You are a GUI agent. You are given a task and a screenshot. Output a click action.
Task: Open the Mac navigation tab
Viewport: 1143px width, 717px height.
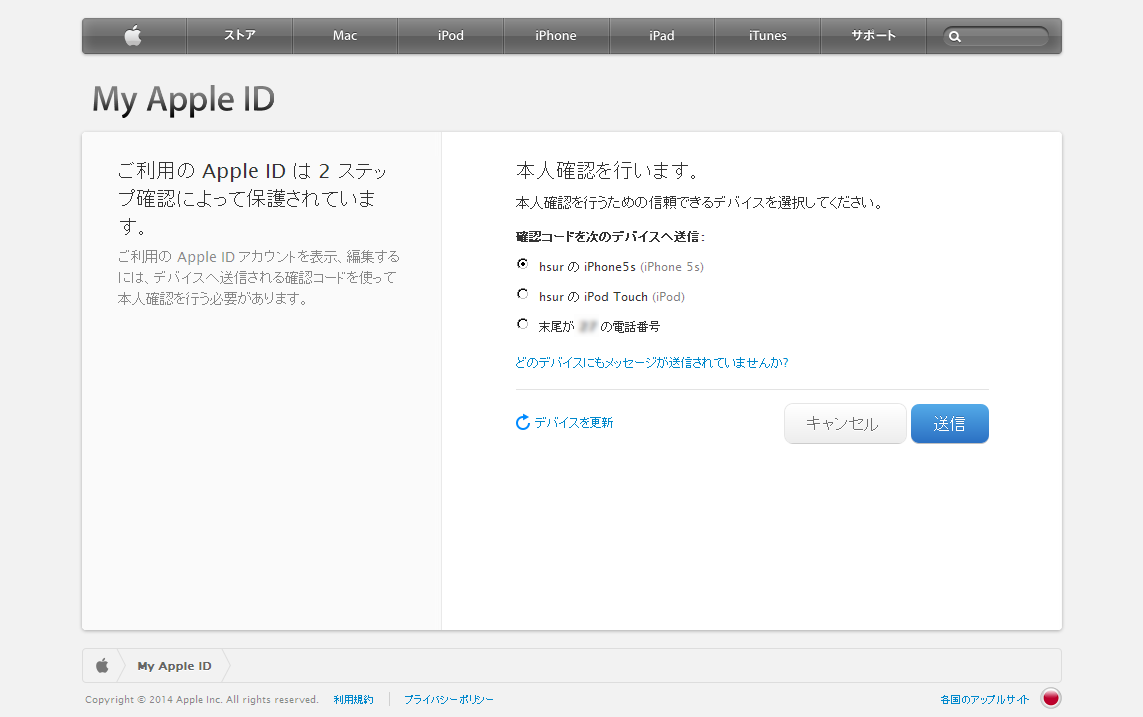[x=345, y=36]
